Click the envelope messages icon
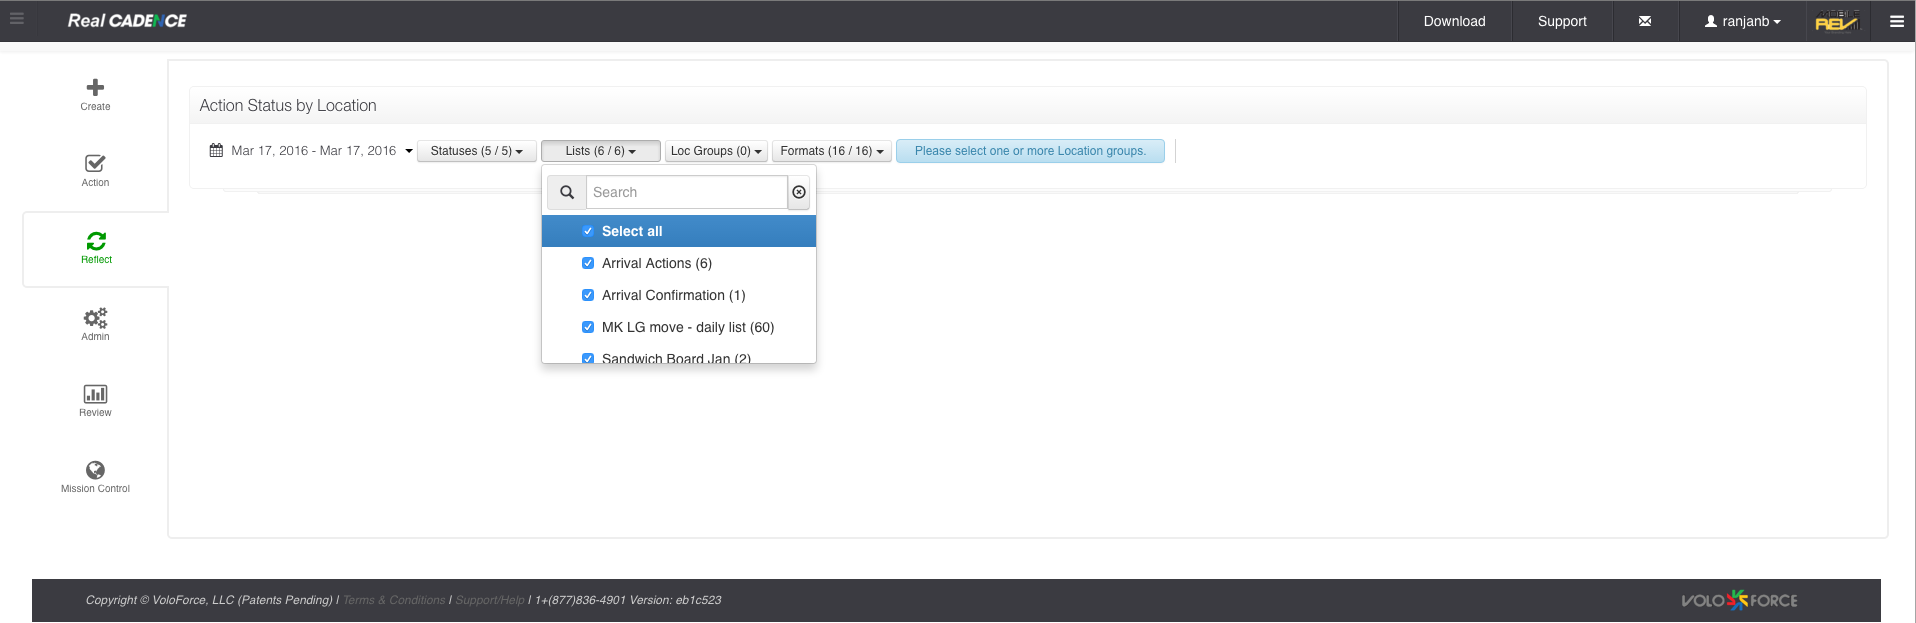 (1645, 21)
